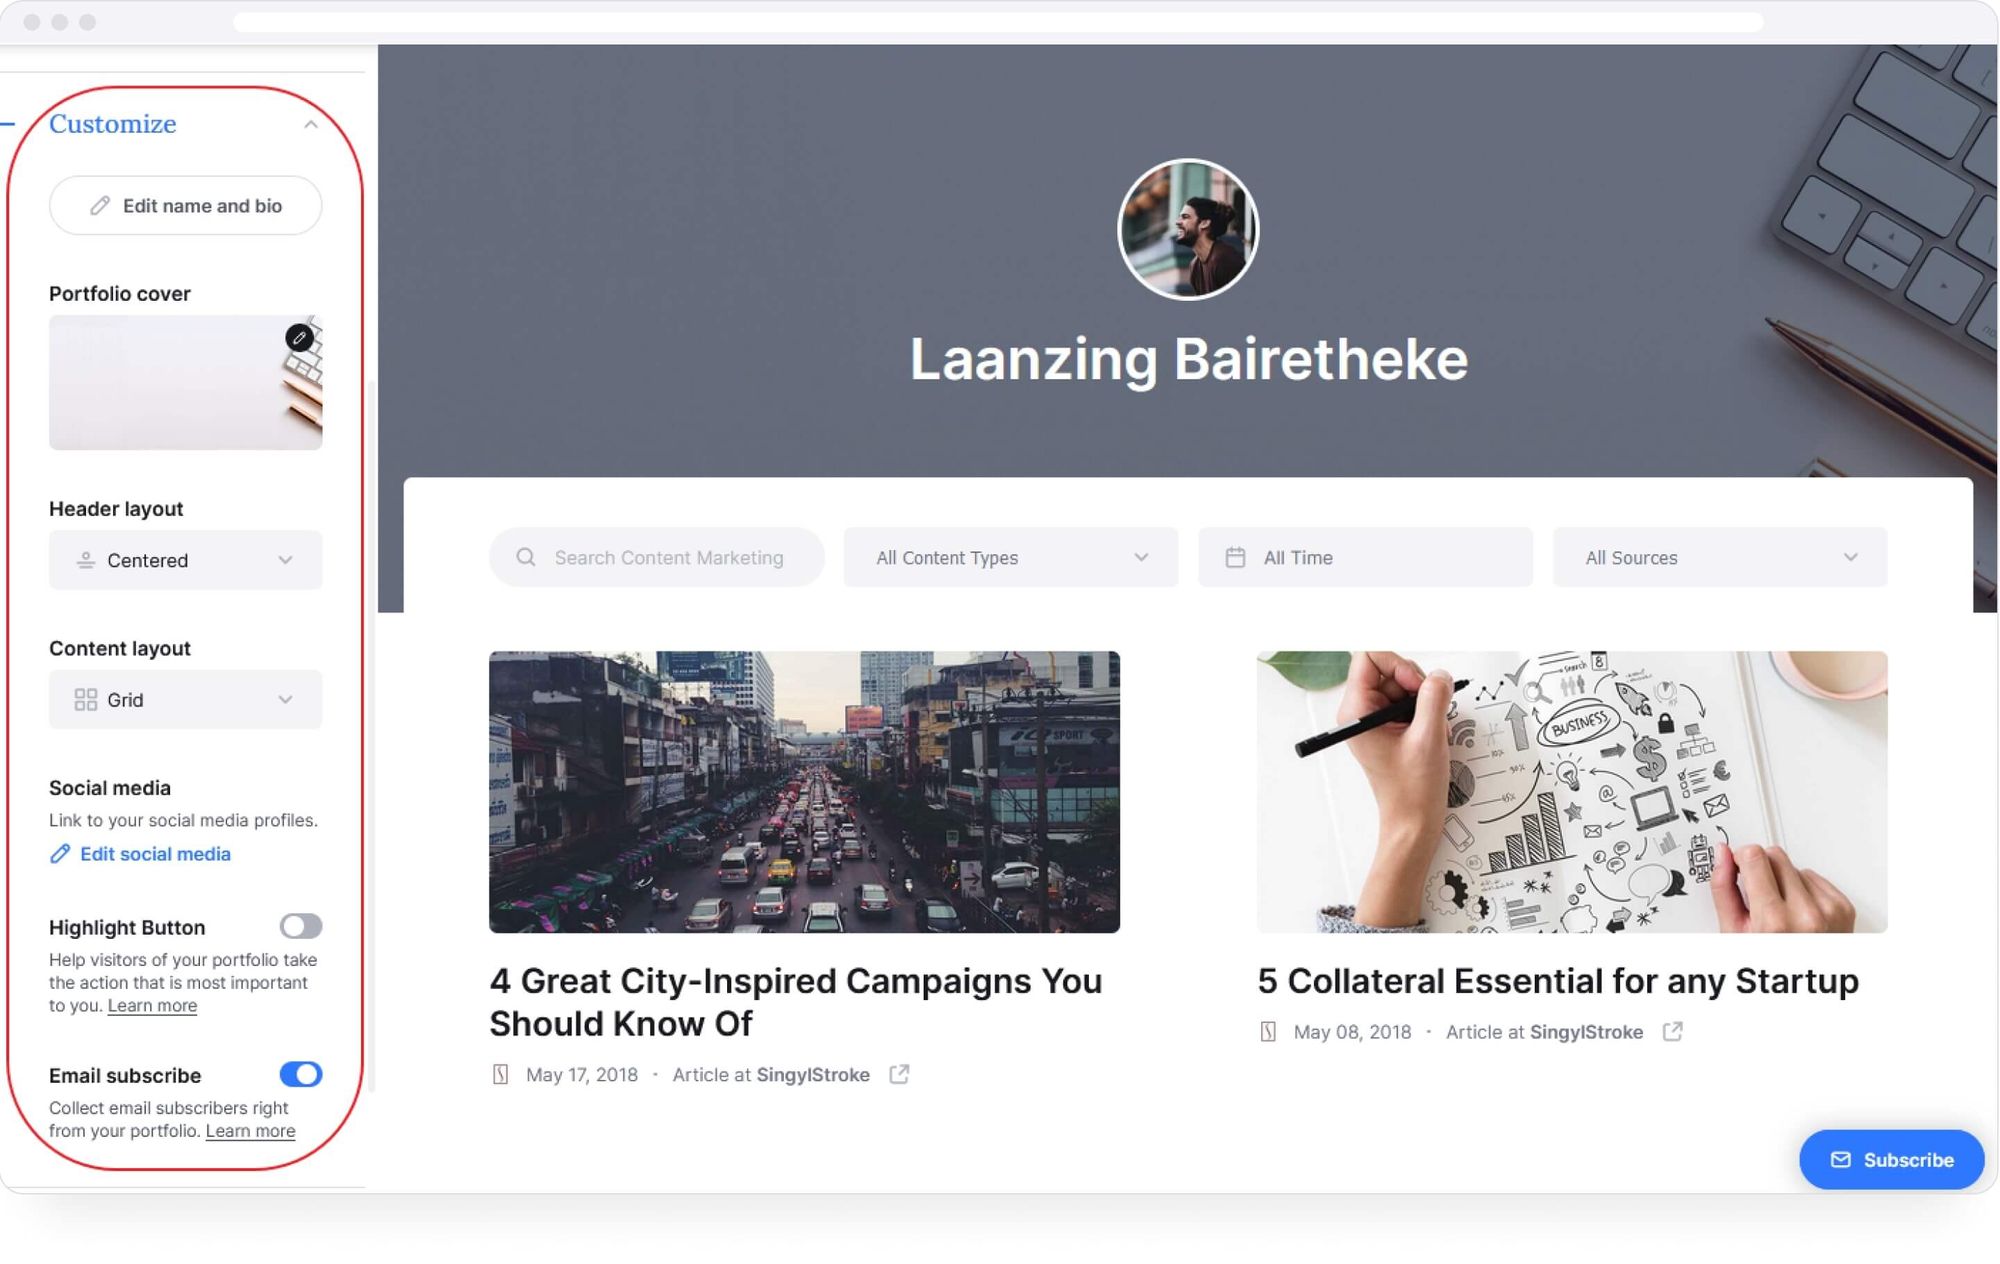This screenshot has height=1264, width=2000.
Task: Expand the All Sources filter dropdown
Action: 1719,557
